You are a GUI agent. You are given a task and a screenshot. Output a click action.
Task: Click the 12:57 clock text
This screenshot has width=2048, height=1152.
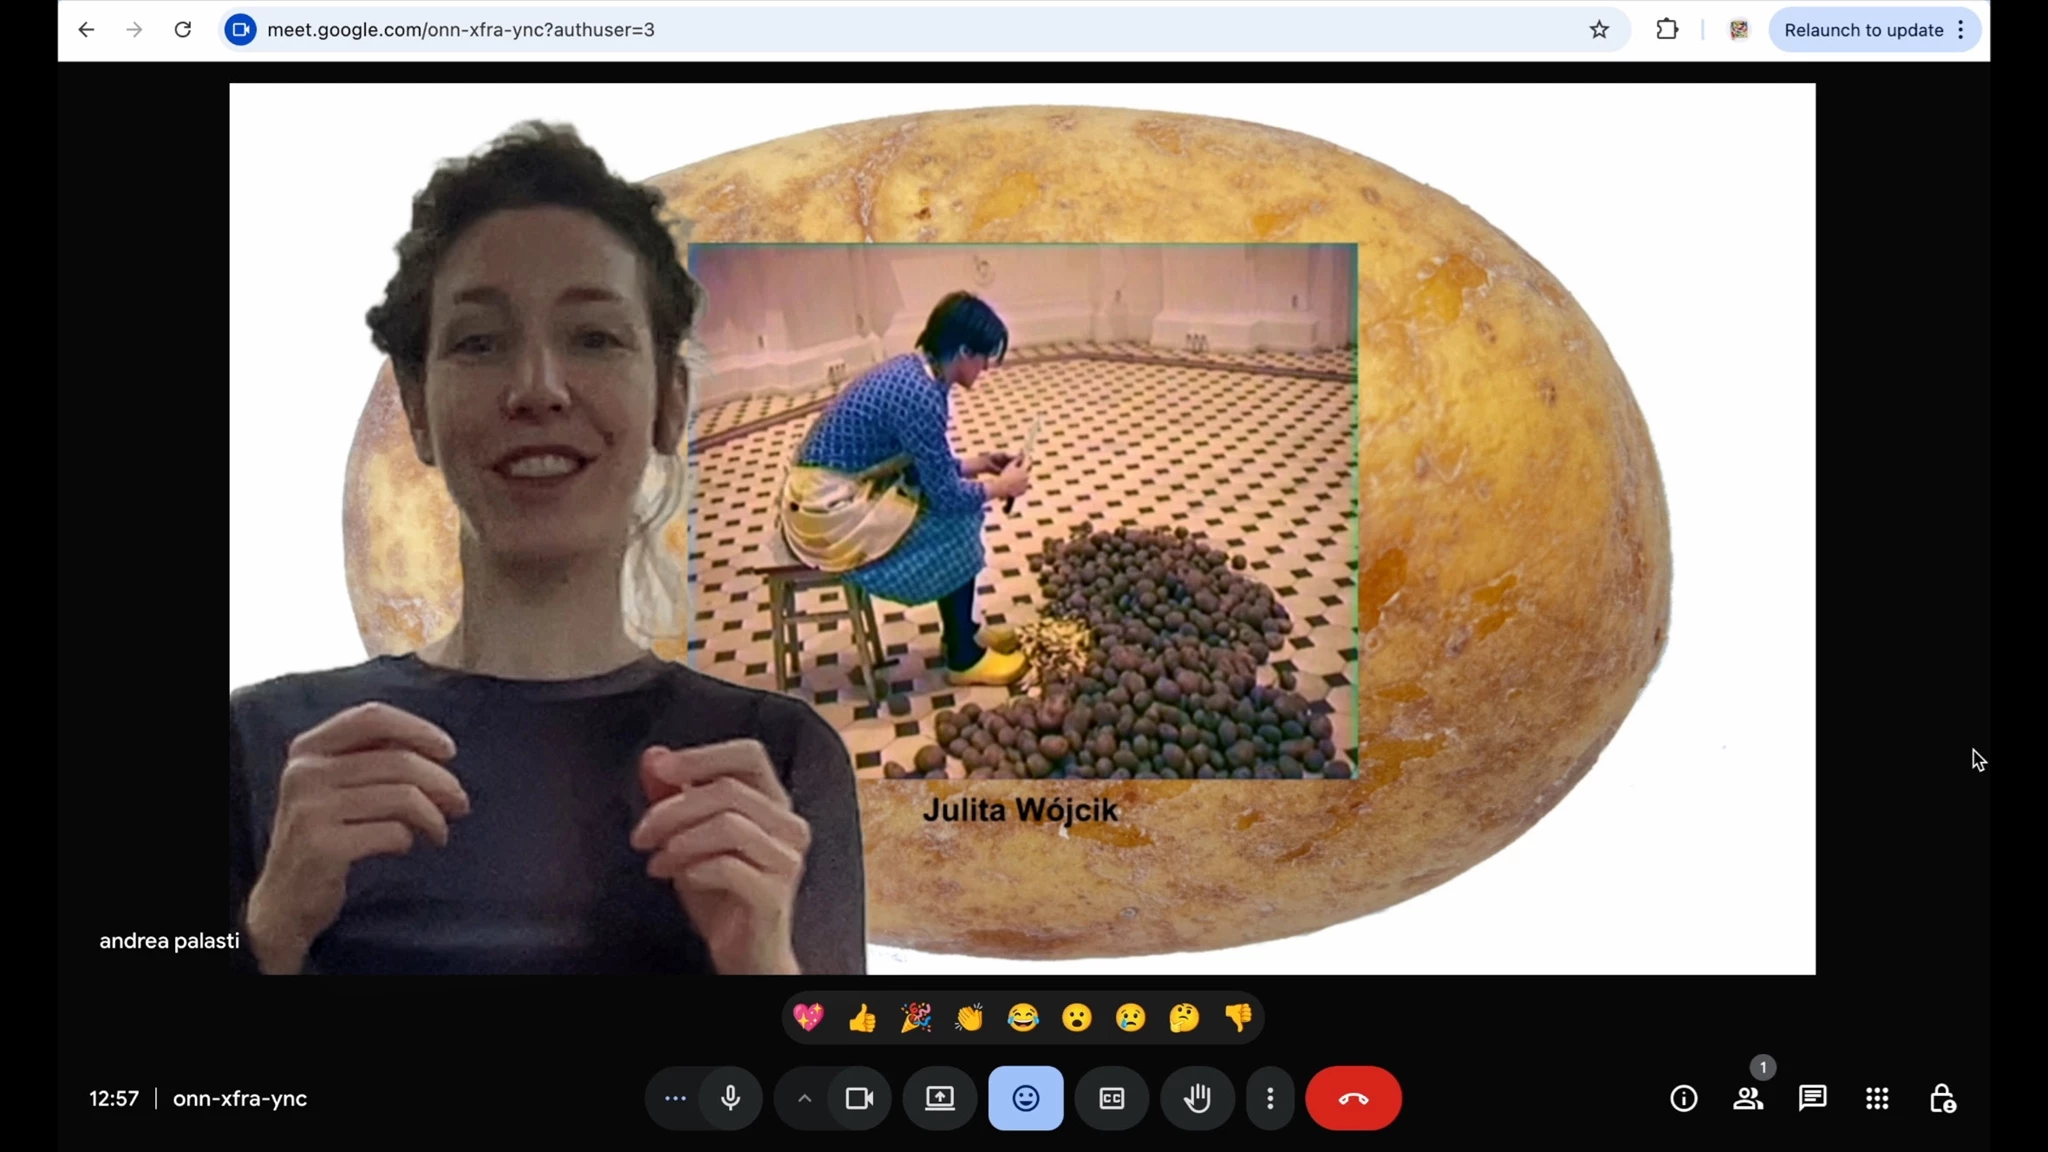tap(114, 1098)
